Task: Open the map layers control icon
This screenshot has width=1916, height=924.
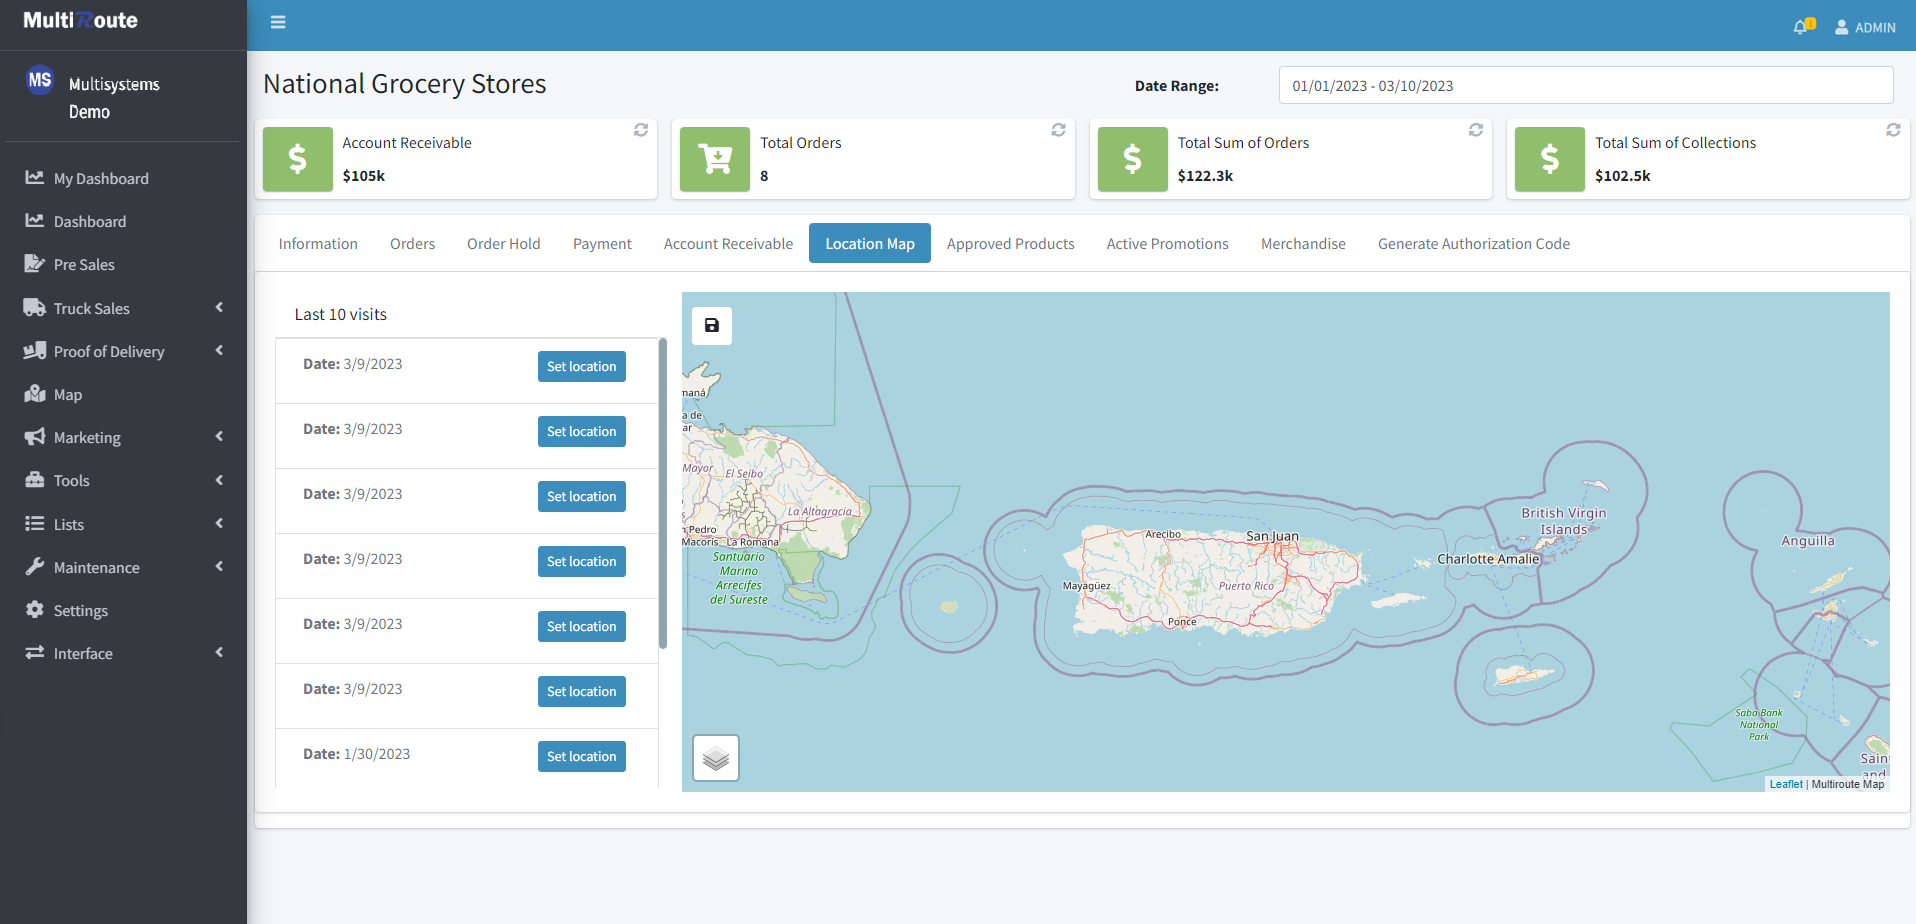Action: click(716, 758)
